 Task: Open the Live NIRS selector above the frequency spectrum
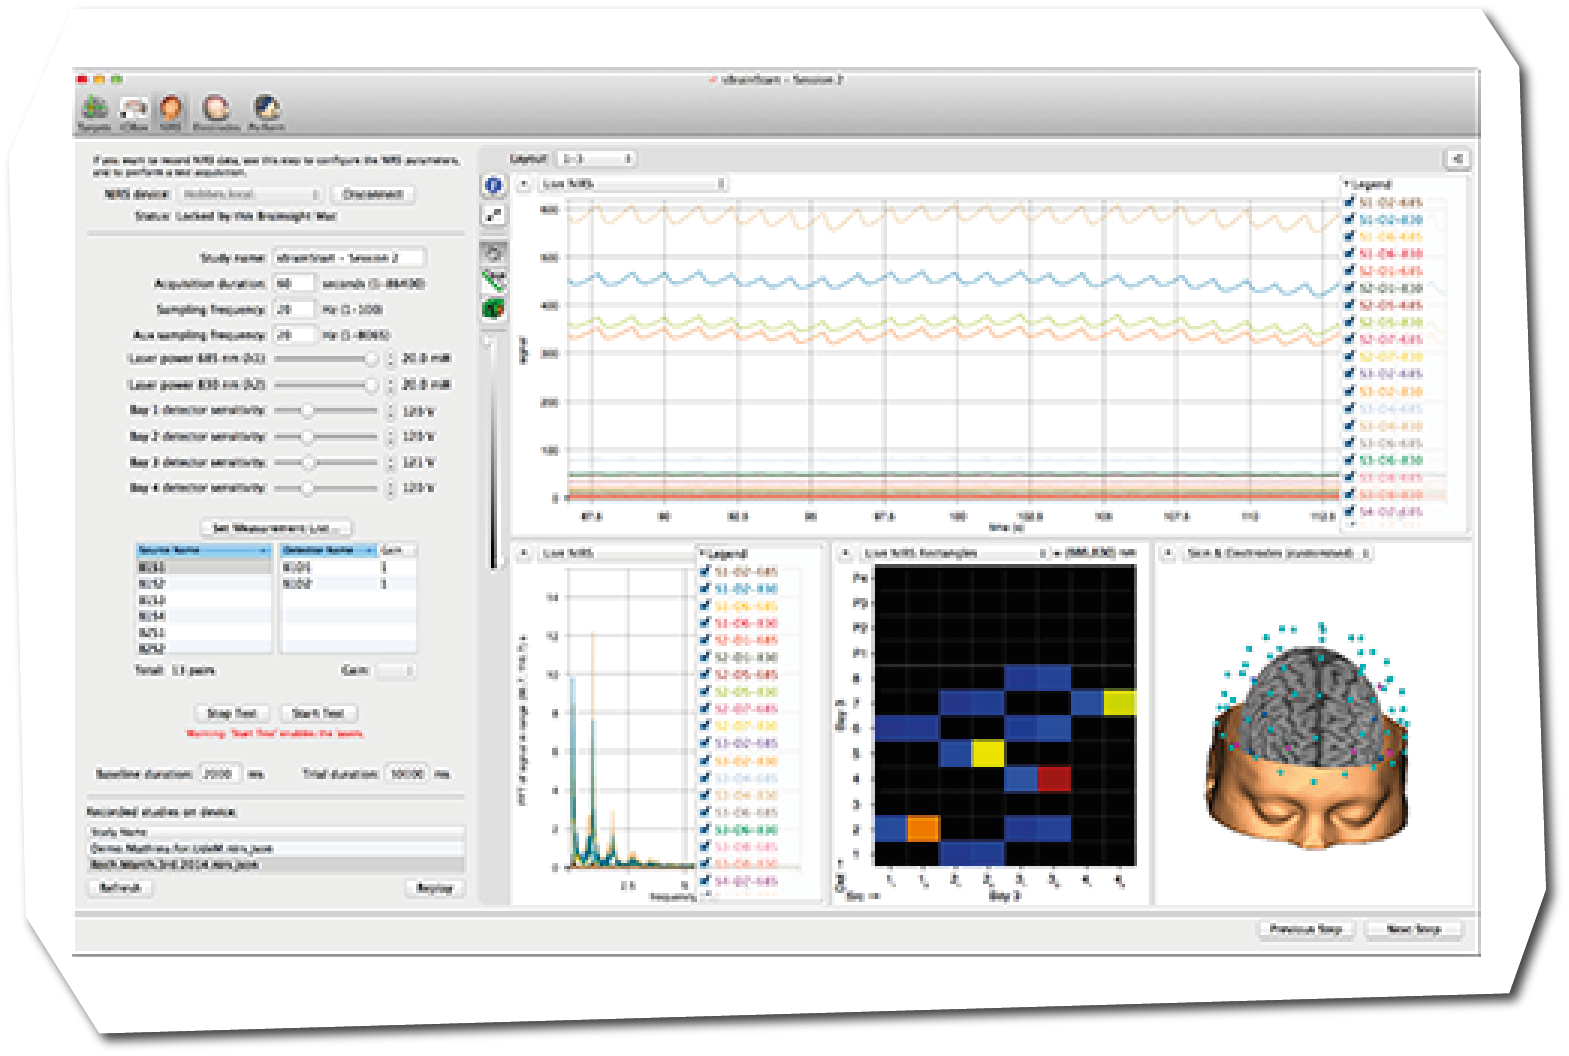(x=615, y=553)
